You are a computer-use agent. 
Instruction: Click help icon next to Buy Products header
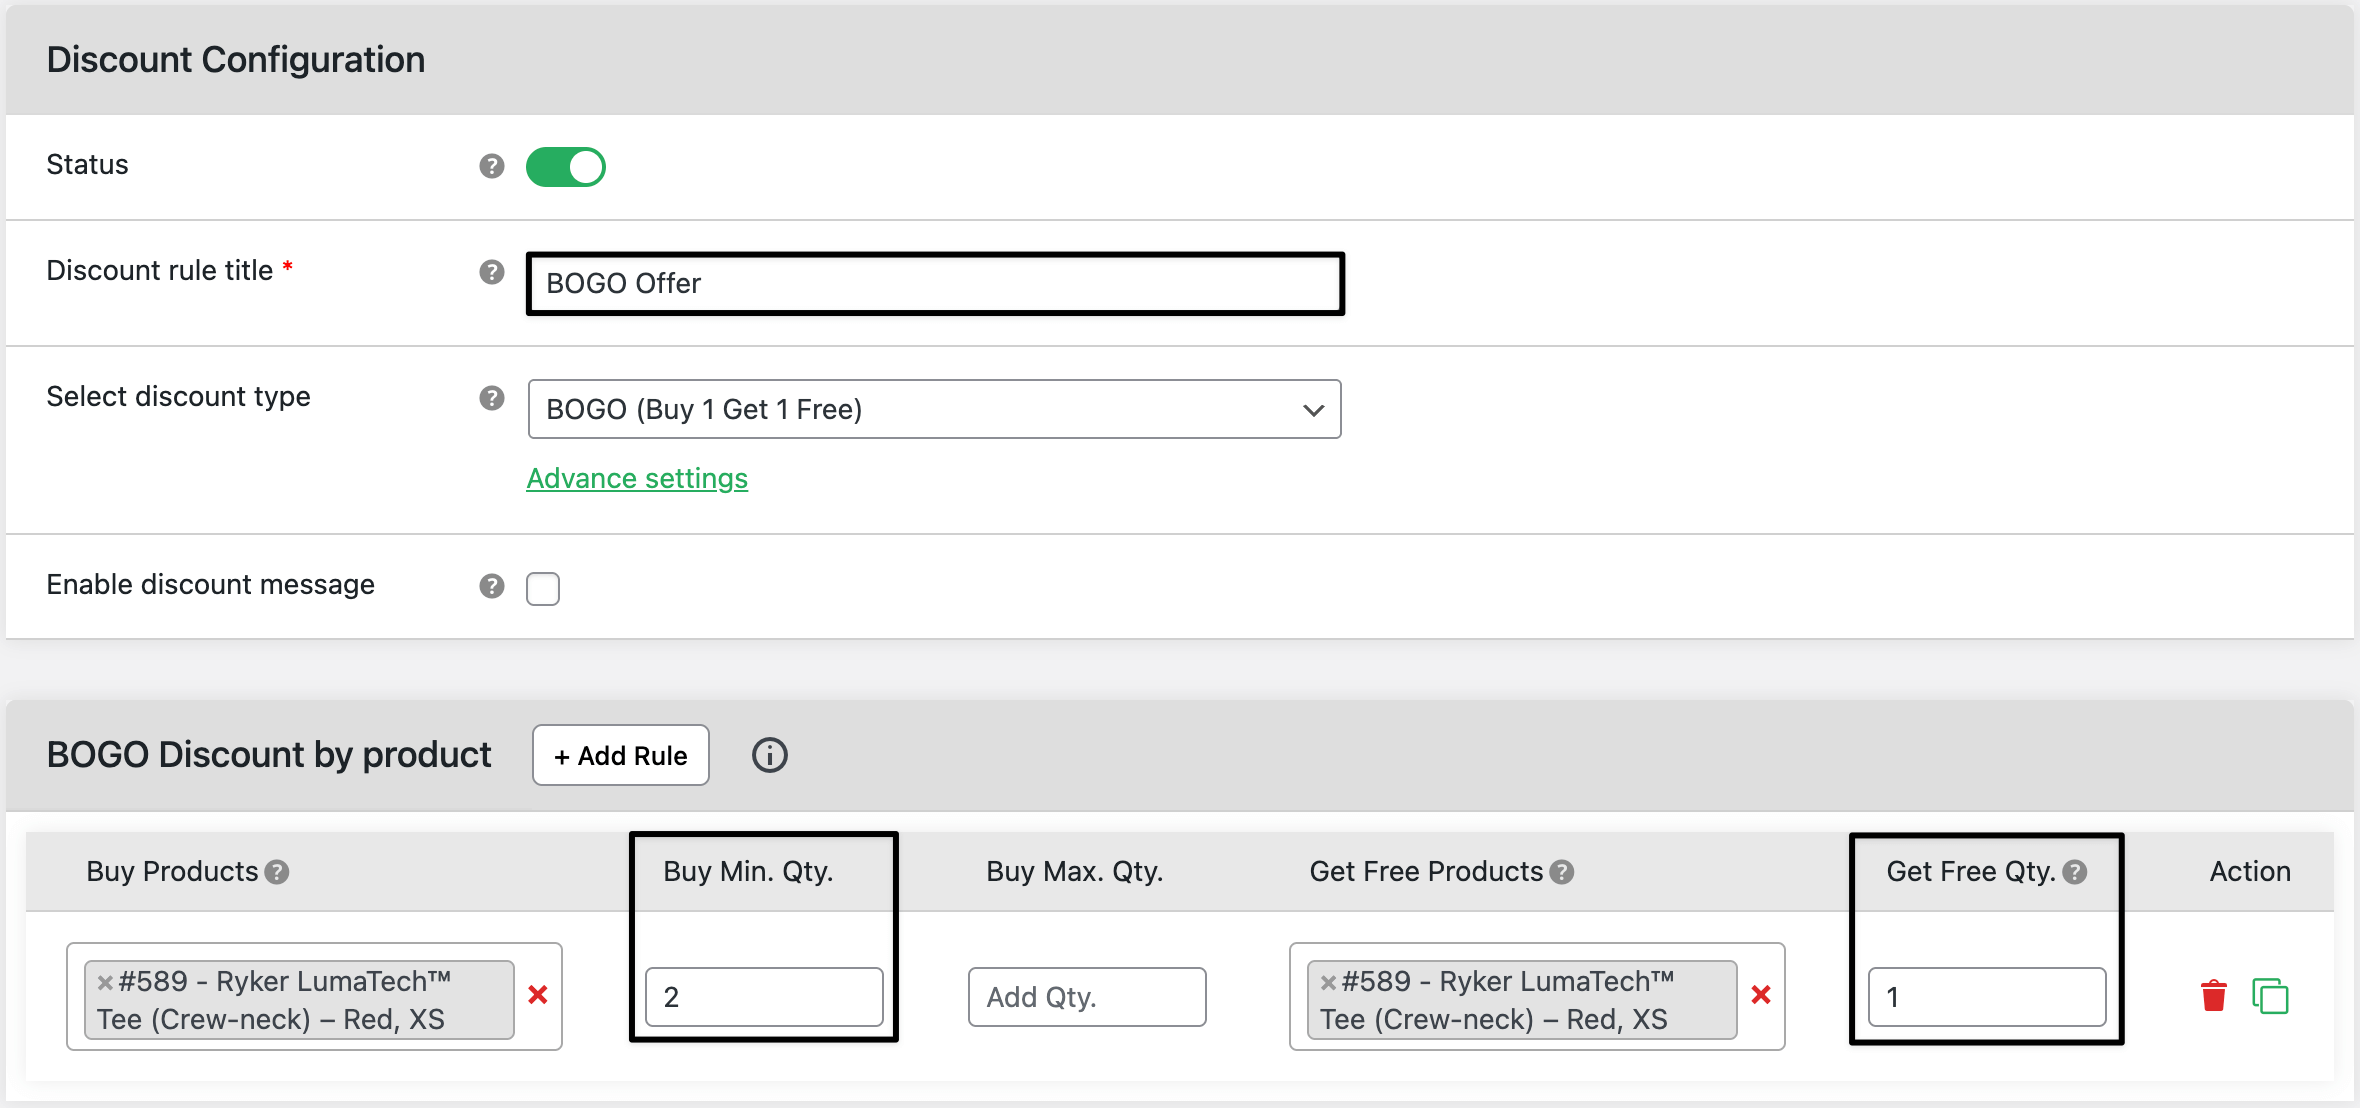(x=277, y=872)
